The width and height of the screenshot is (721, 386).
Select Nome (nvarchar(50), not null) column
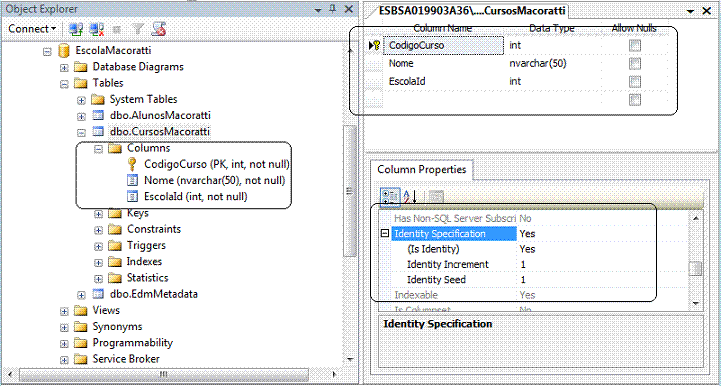214,180
